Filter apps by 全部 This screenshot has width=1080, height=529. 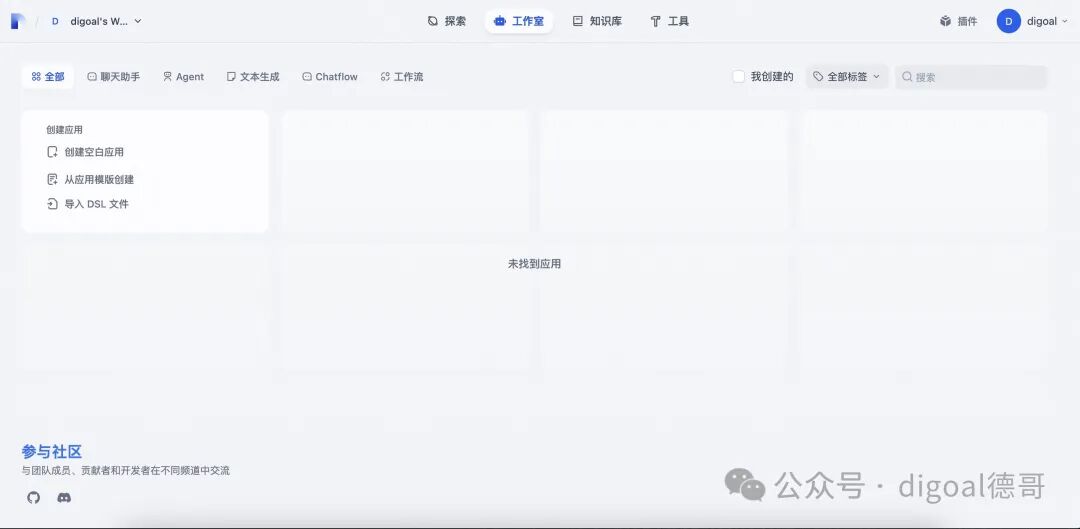click(x=48, y=77)
